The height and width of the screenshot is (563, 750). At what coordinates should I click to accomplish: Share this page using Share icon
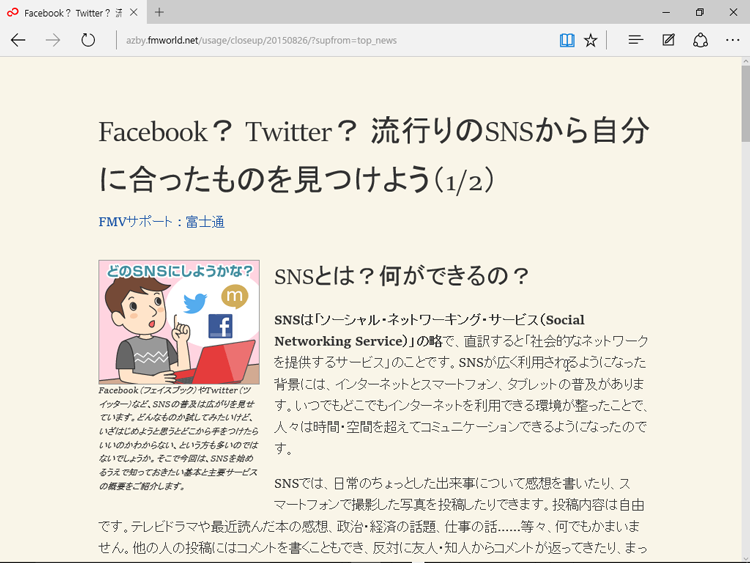pos(701,40)
